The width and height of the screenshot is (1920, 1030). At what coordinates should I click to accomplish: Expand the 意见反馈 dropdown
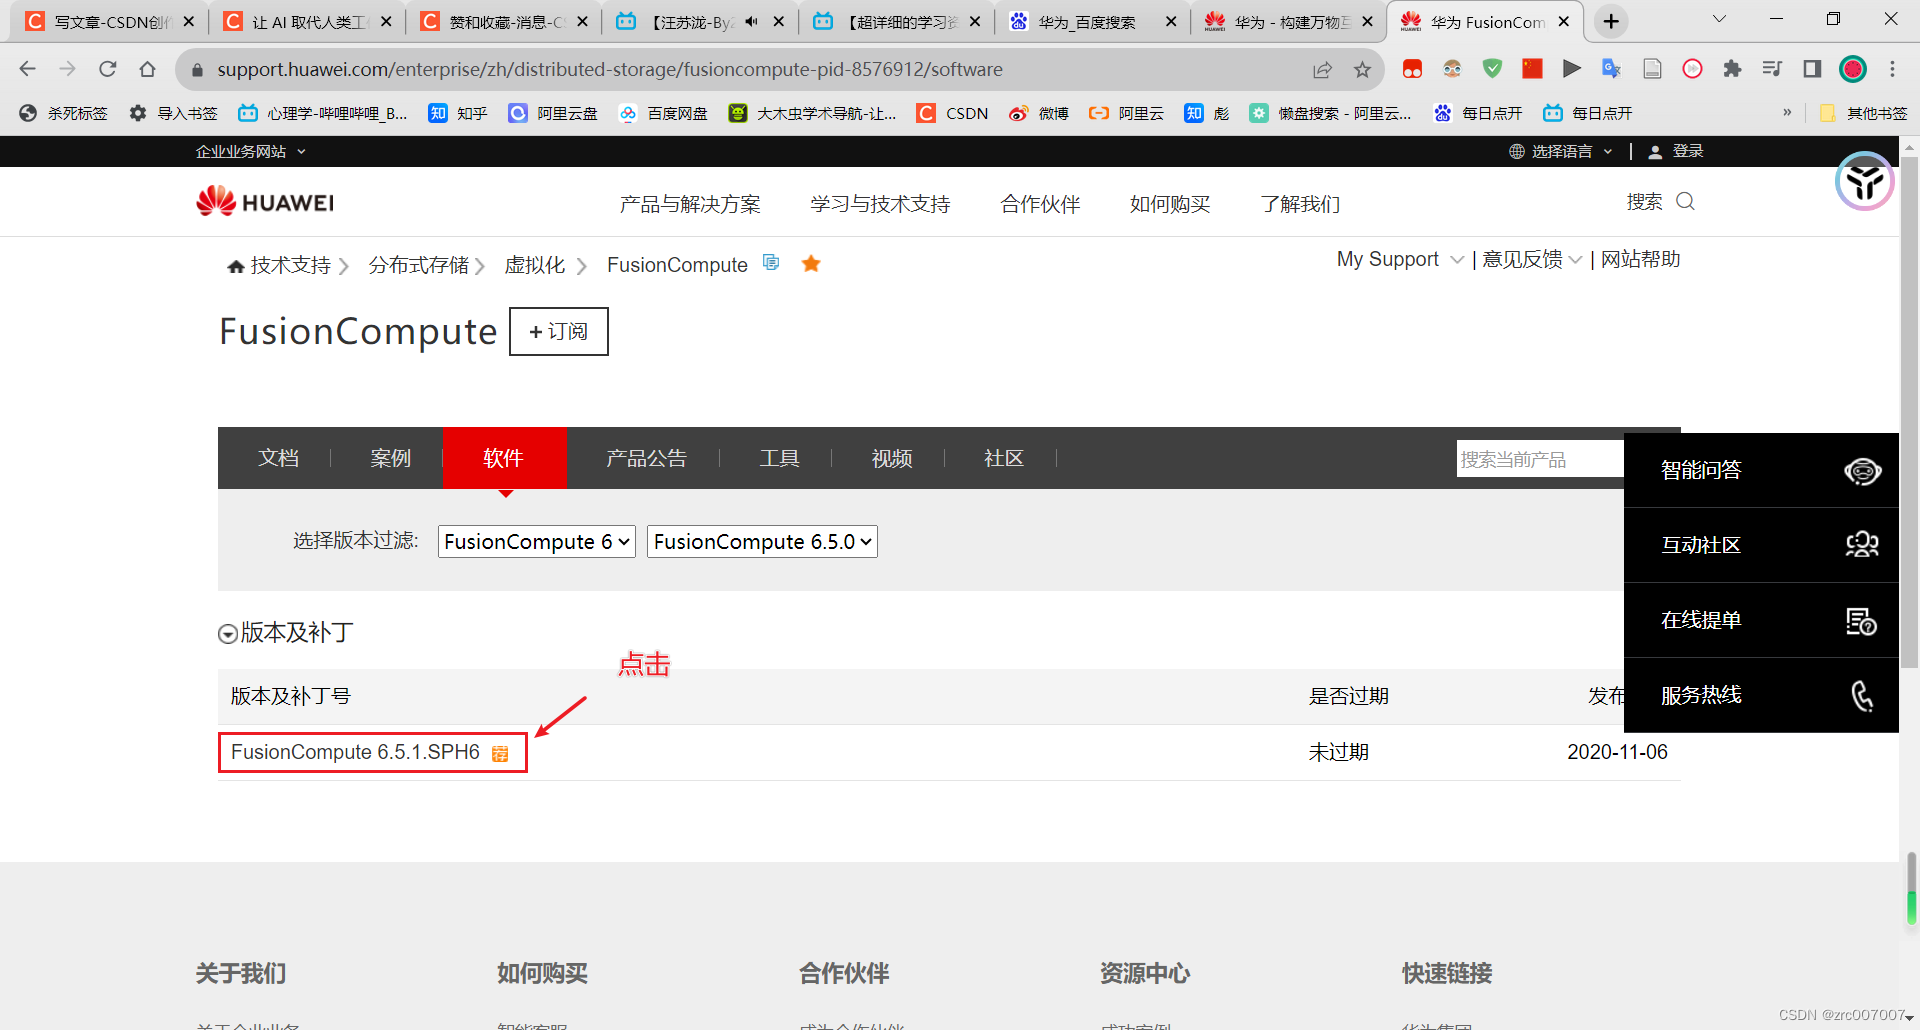(1532, 259)
